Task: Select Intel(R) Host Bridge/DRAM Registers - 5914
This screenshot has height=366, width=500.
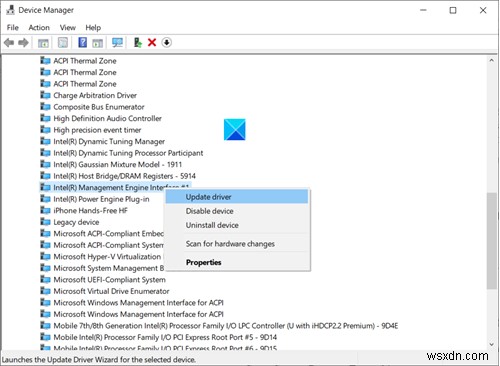Action: [124, 176]
